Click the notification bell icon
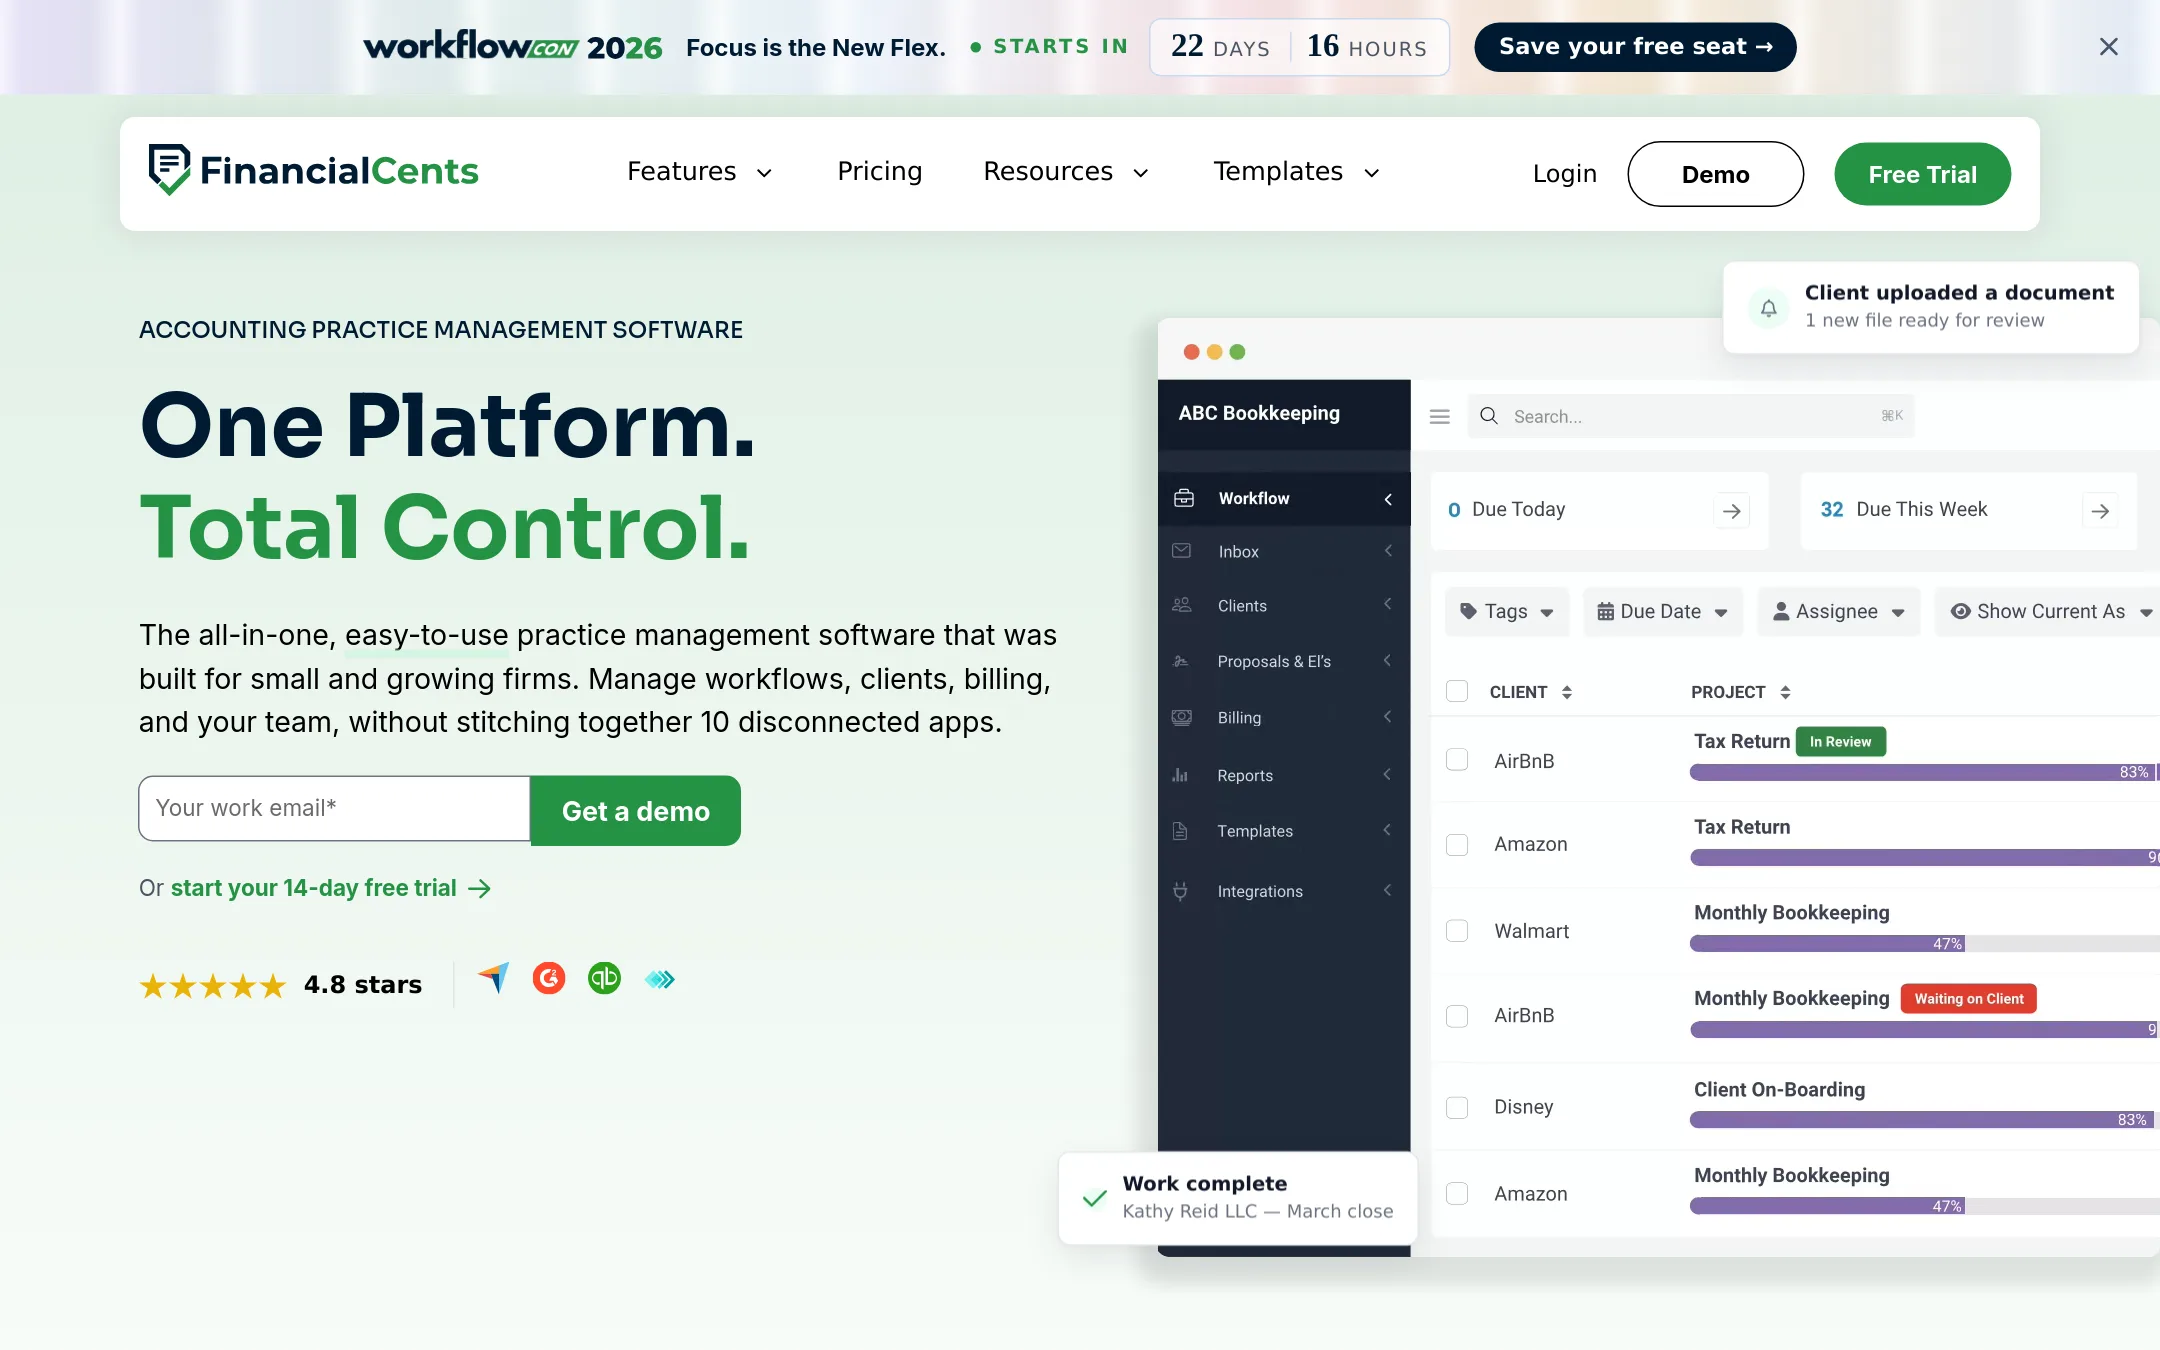 [x=1768, y=308]
